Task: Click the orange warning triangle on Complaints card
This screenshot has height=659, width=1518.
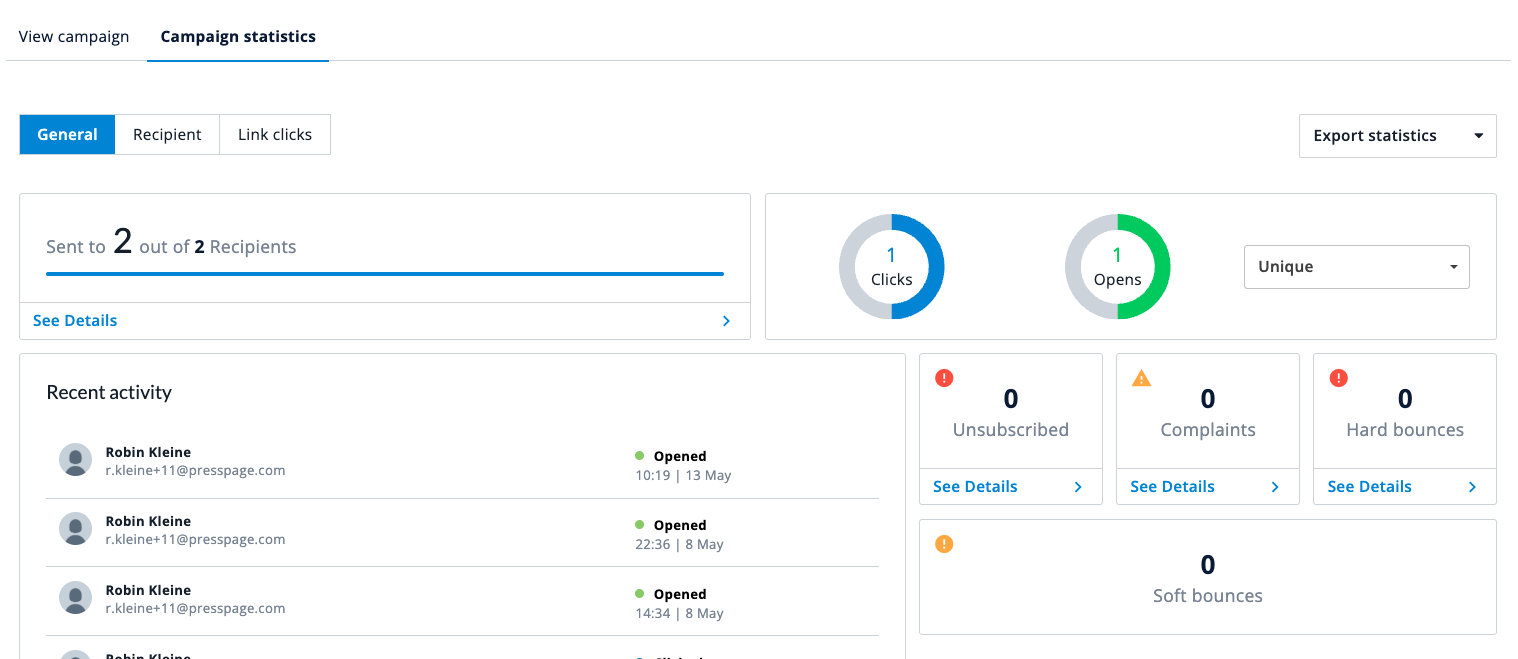Action: (1141, 378)
